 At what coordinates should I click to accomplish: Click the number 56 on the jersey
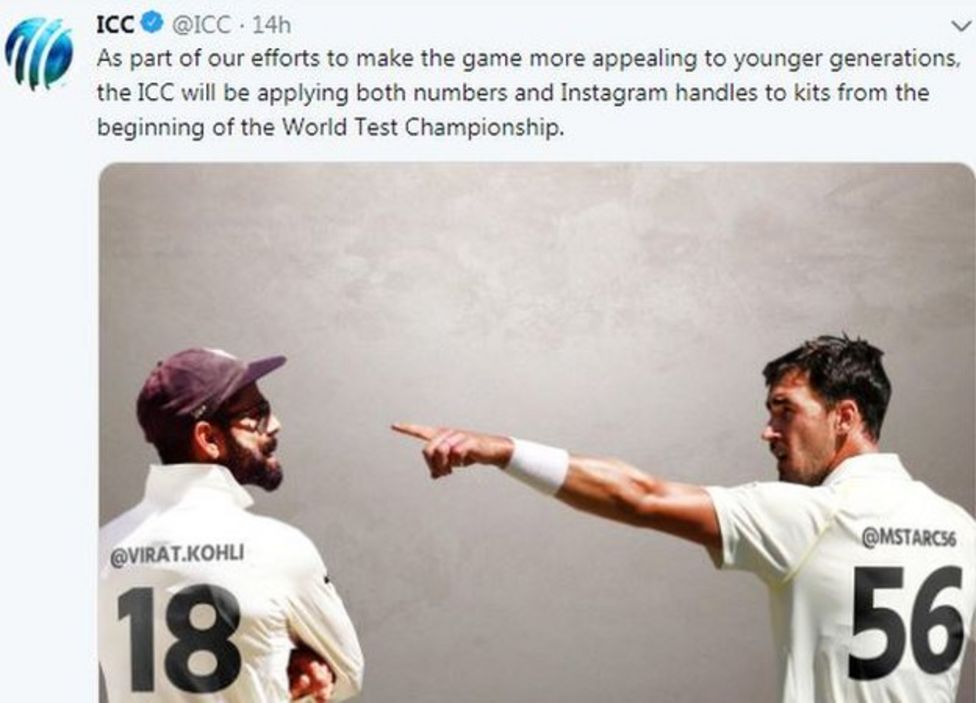[906, 622]
